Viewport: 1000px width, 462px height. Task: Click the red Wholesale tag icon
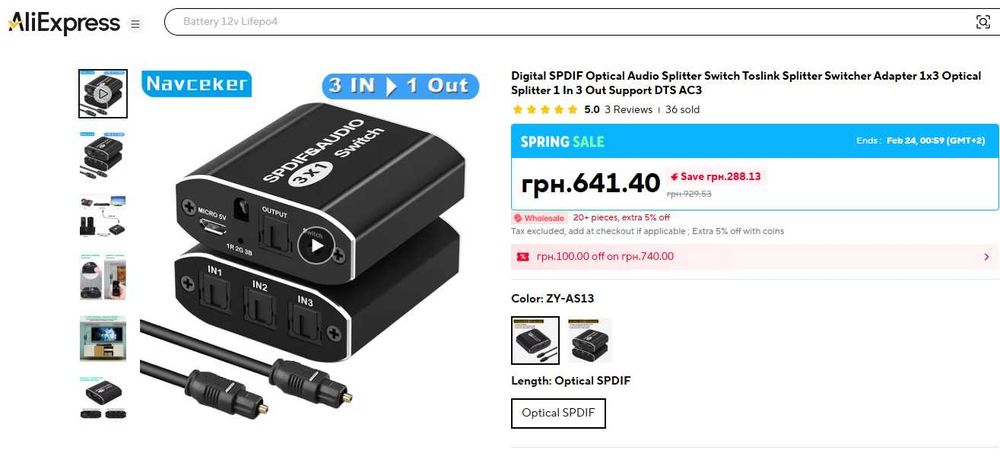(518, 218)
